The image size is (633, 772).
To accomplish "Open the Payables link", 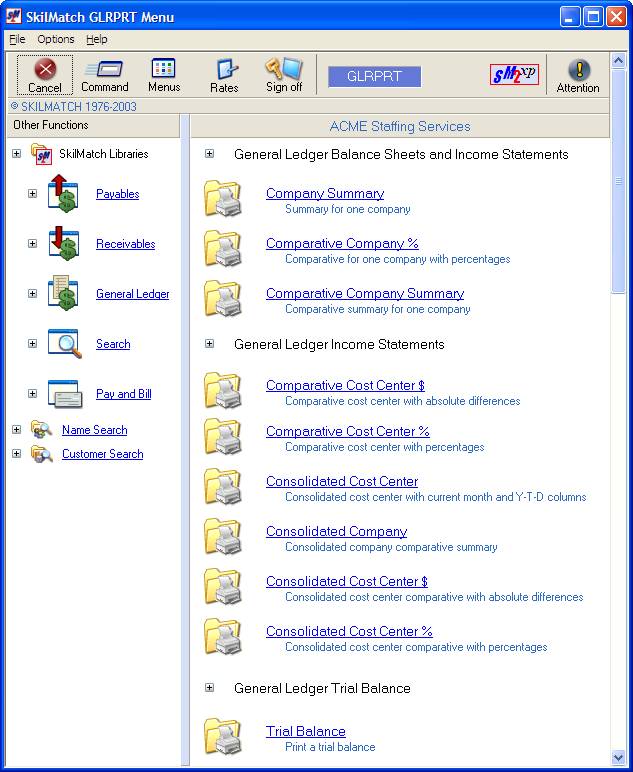I will pyautogui.click(x=118, y=194).
